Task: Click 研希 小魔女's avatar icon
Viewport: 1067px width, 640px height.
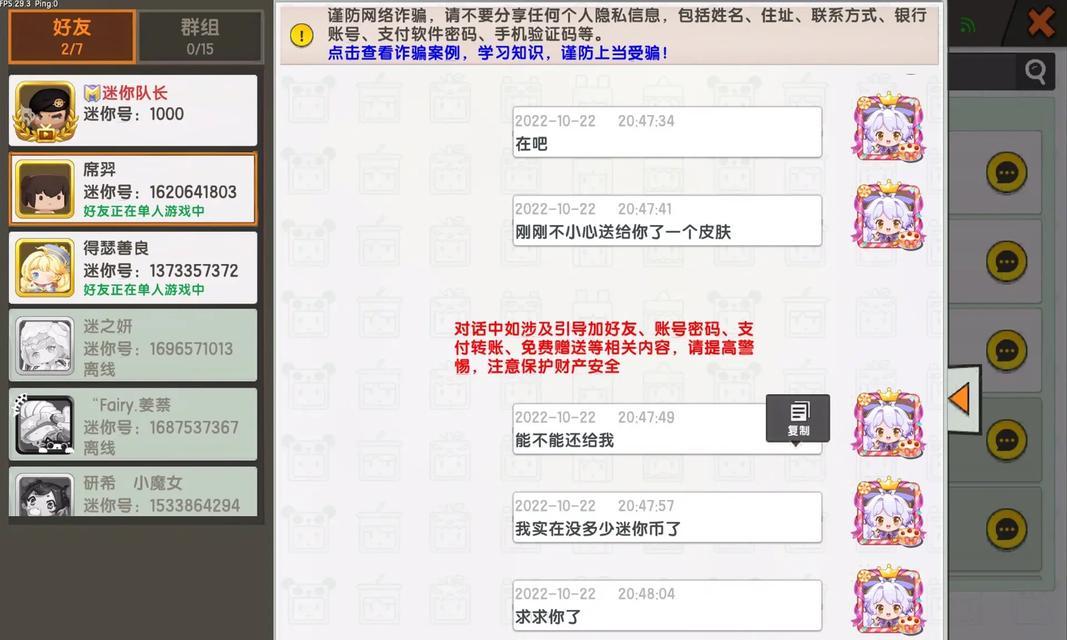Action: coord(45,495)
